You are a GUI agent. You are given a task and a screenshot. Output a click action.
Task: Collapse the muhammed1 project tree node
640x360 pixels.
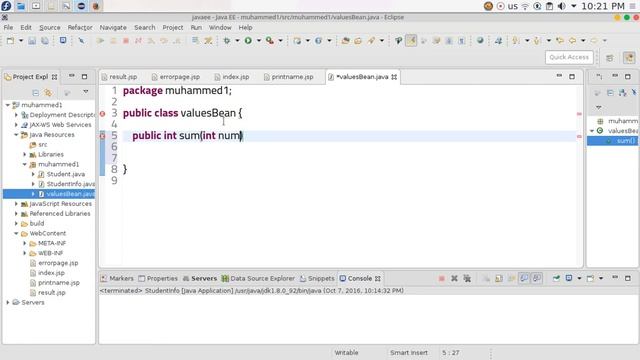[x=7, y=105]
